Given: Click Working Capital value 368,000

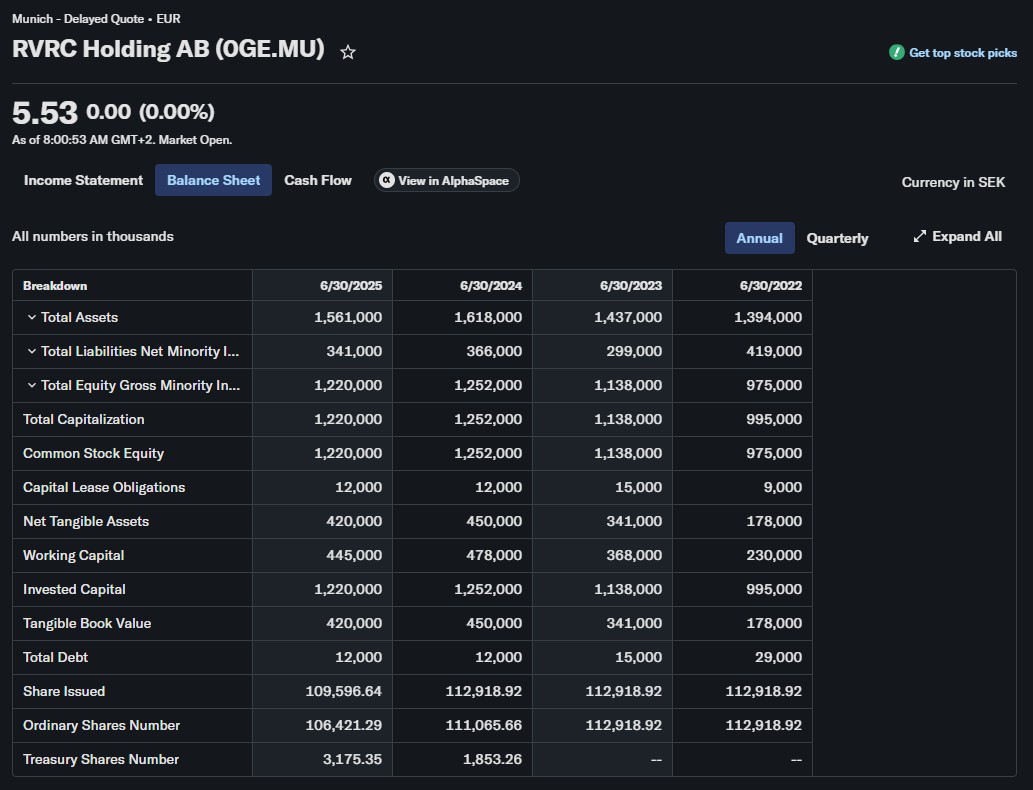Looking at the screenshot, I should (x=634, y=555).
